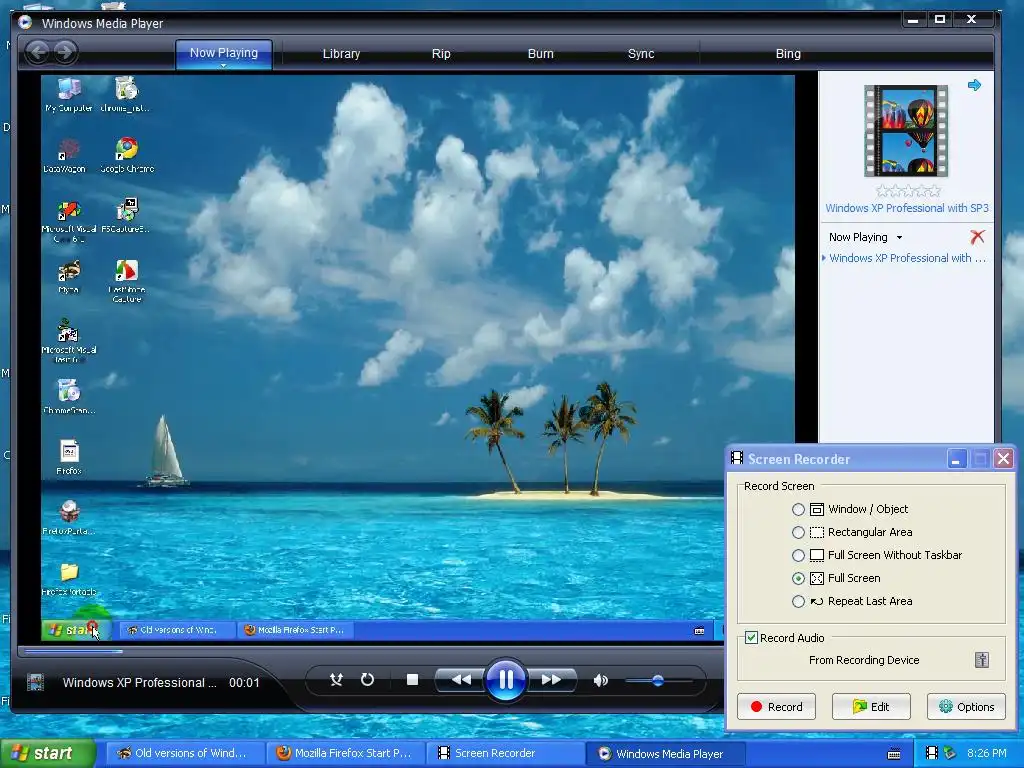Rate the video with stars
The width and height of the screenshot is (1024, 768).
tap(908, 191)
